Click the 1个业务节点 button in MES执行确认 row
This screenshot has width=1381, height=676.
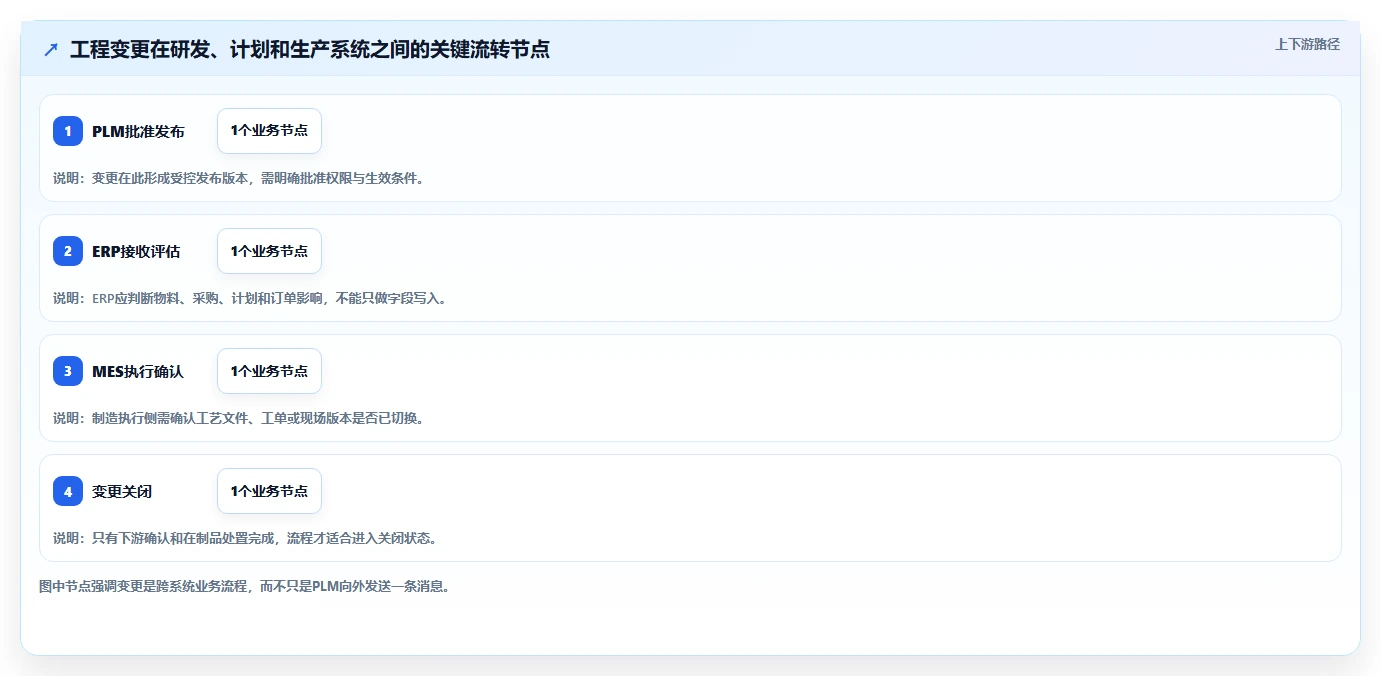click(x=269, y=371)
